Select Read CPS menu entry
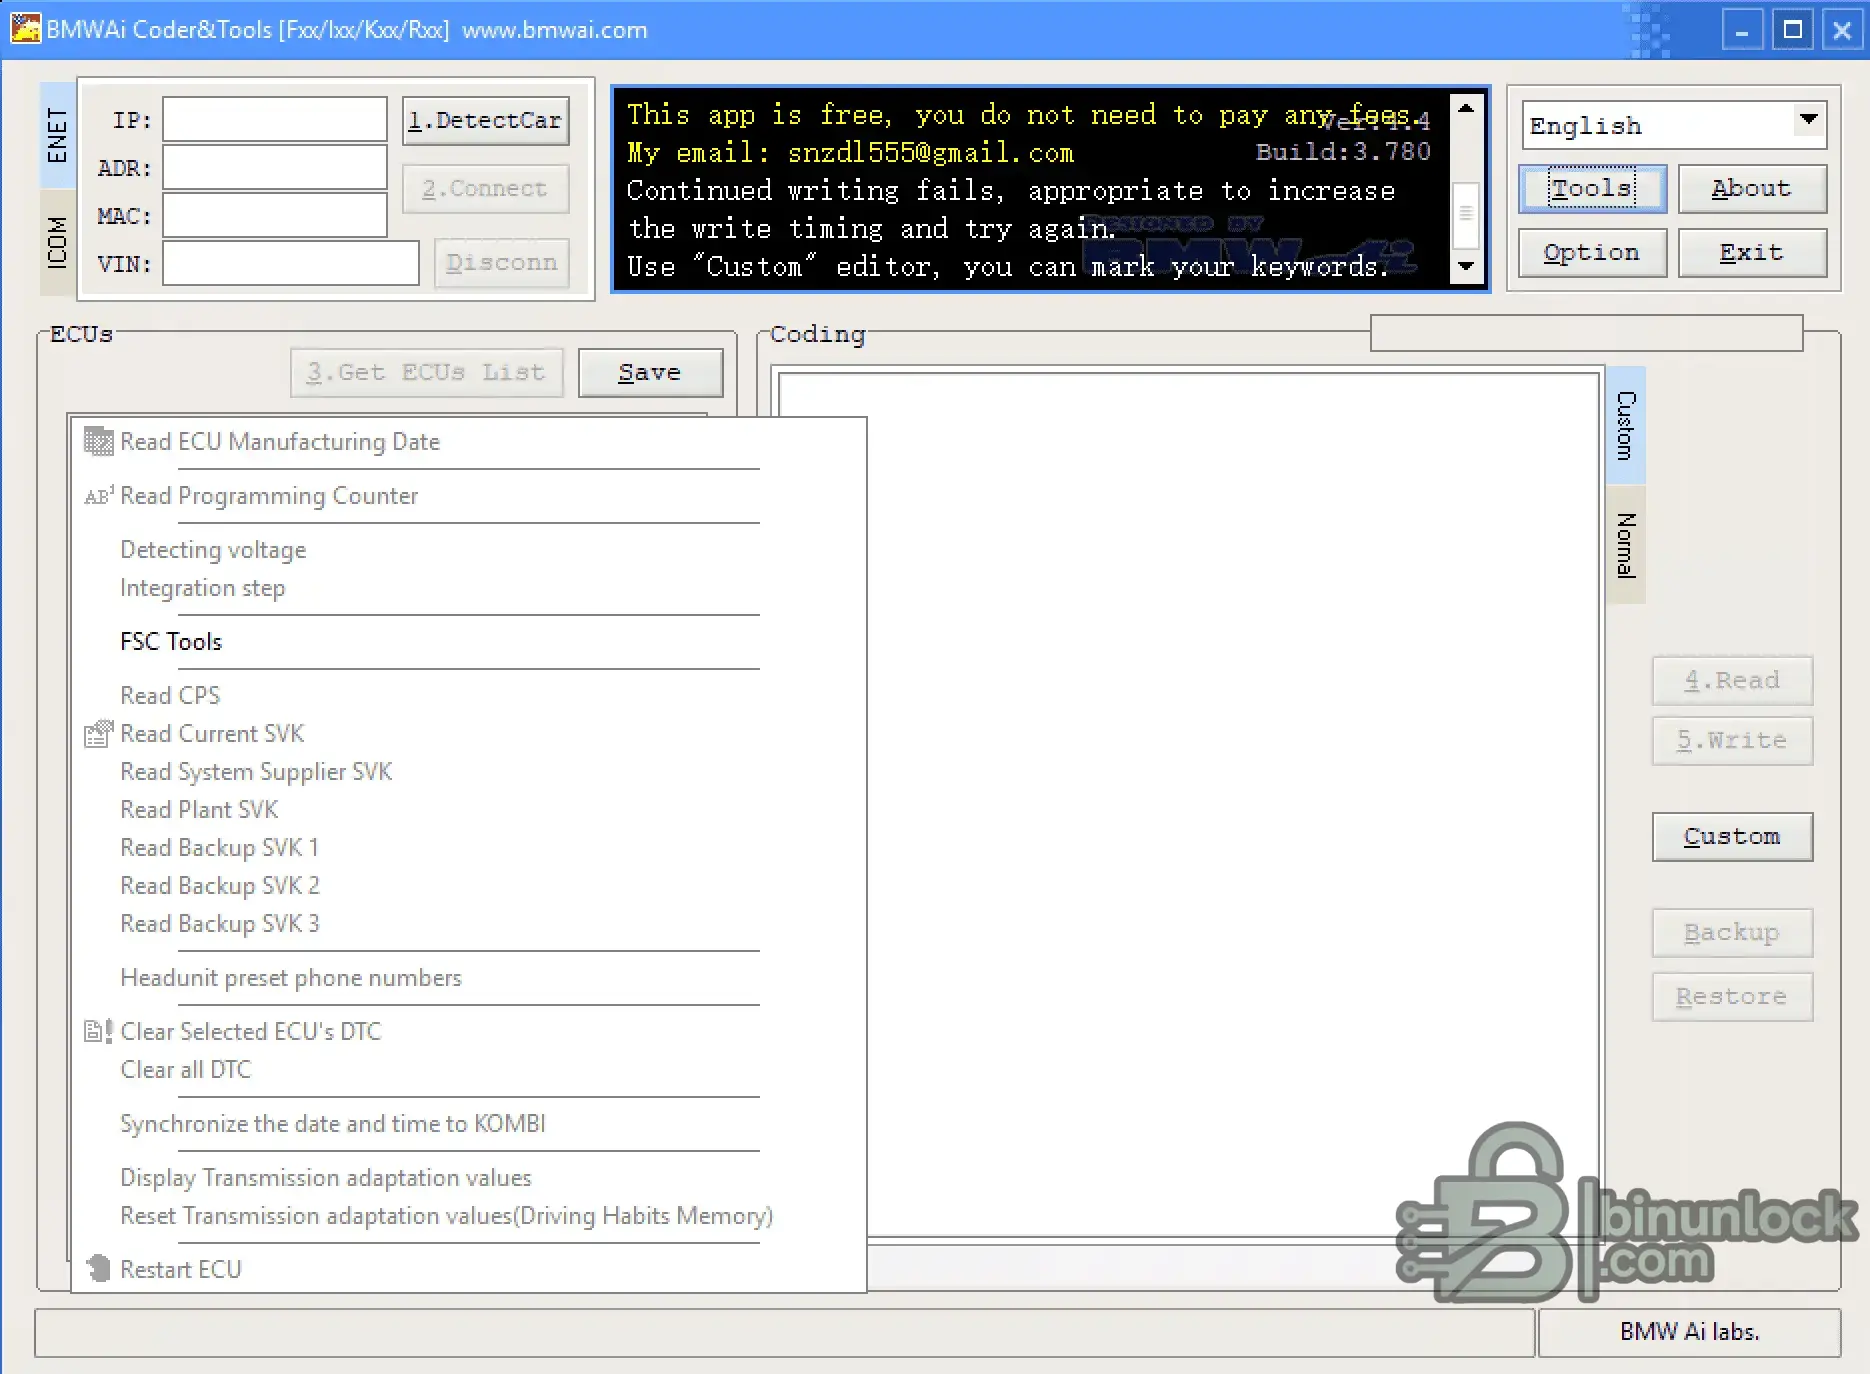Image resolution: width=1870 pixels, height=1374 pixels. click(170, 696)
